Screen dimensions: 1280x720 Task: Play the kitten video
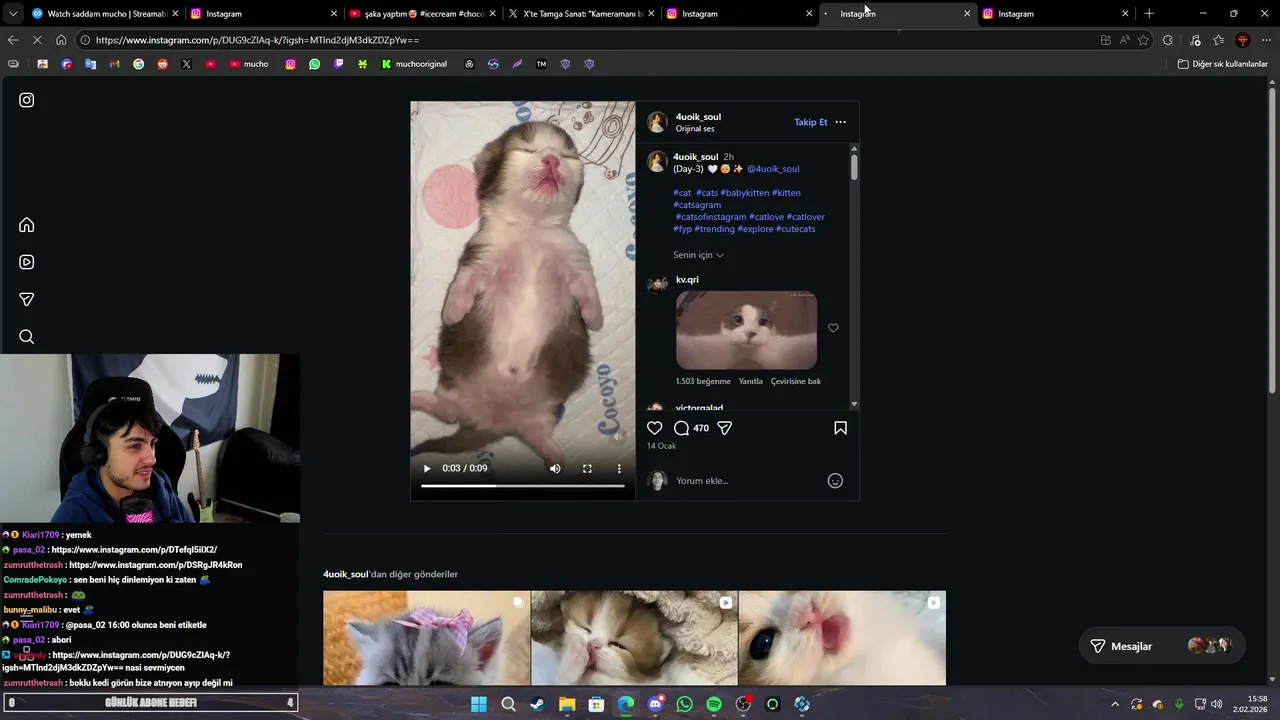click(x=427, y=468)
